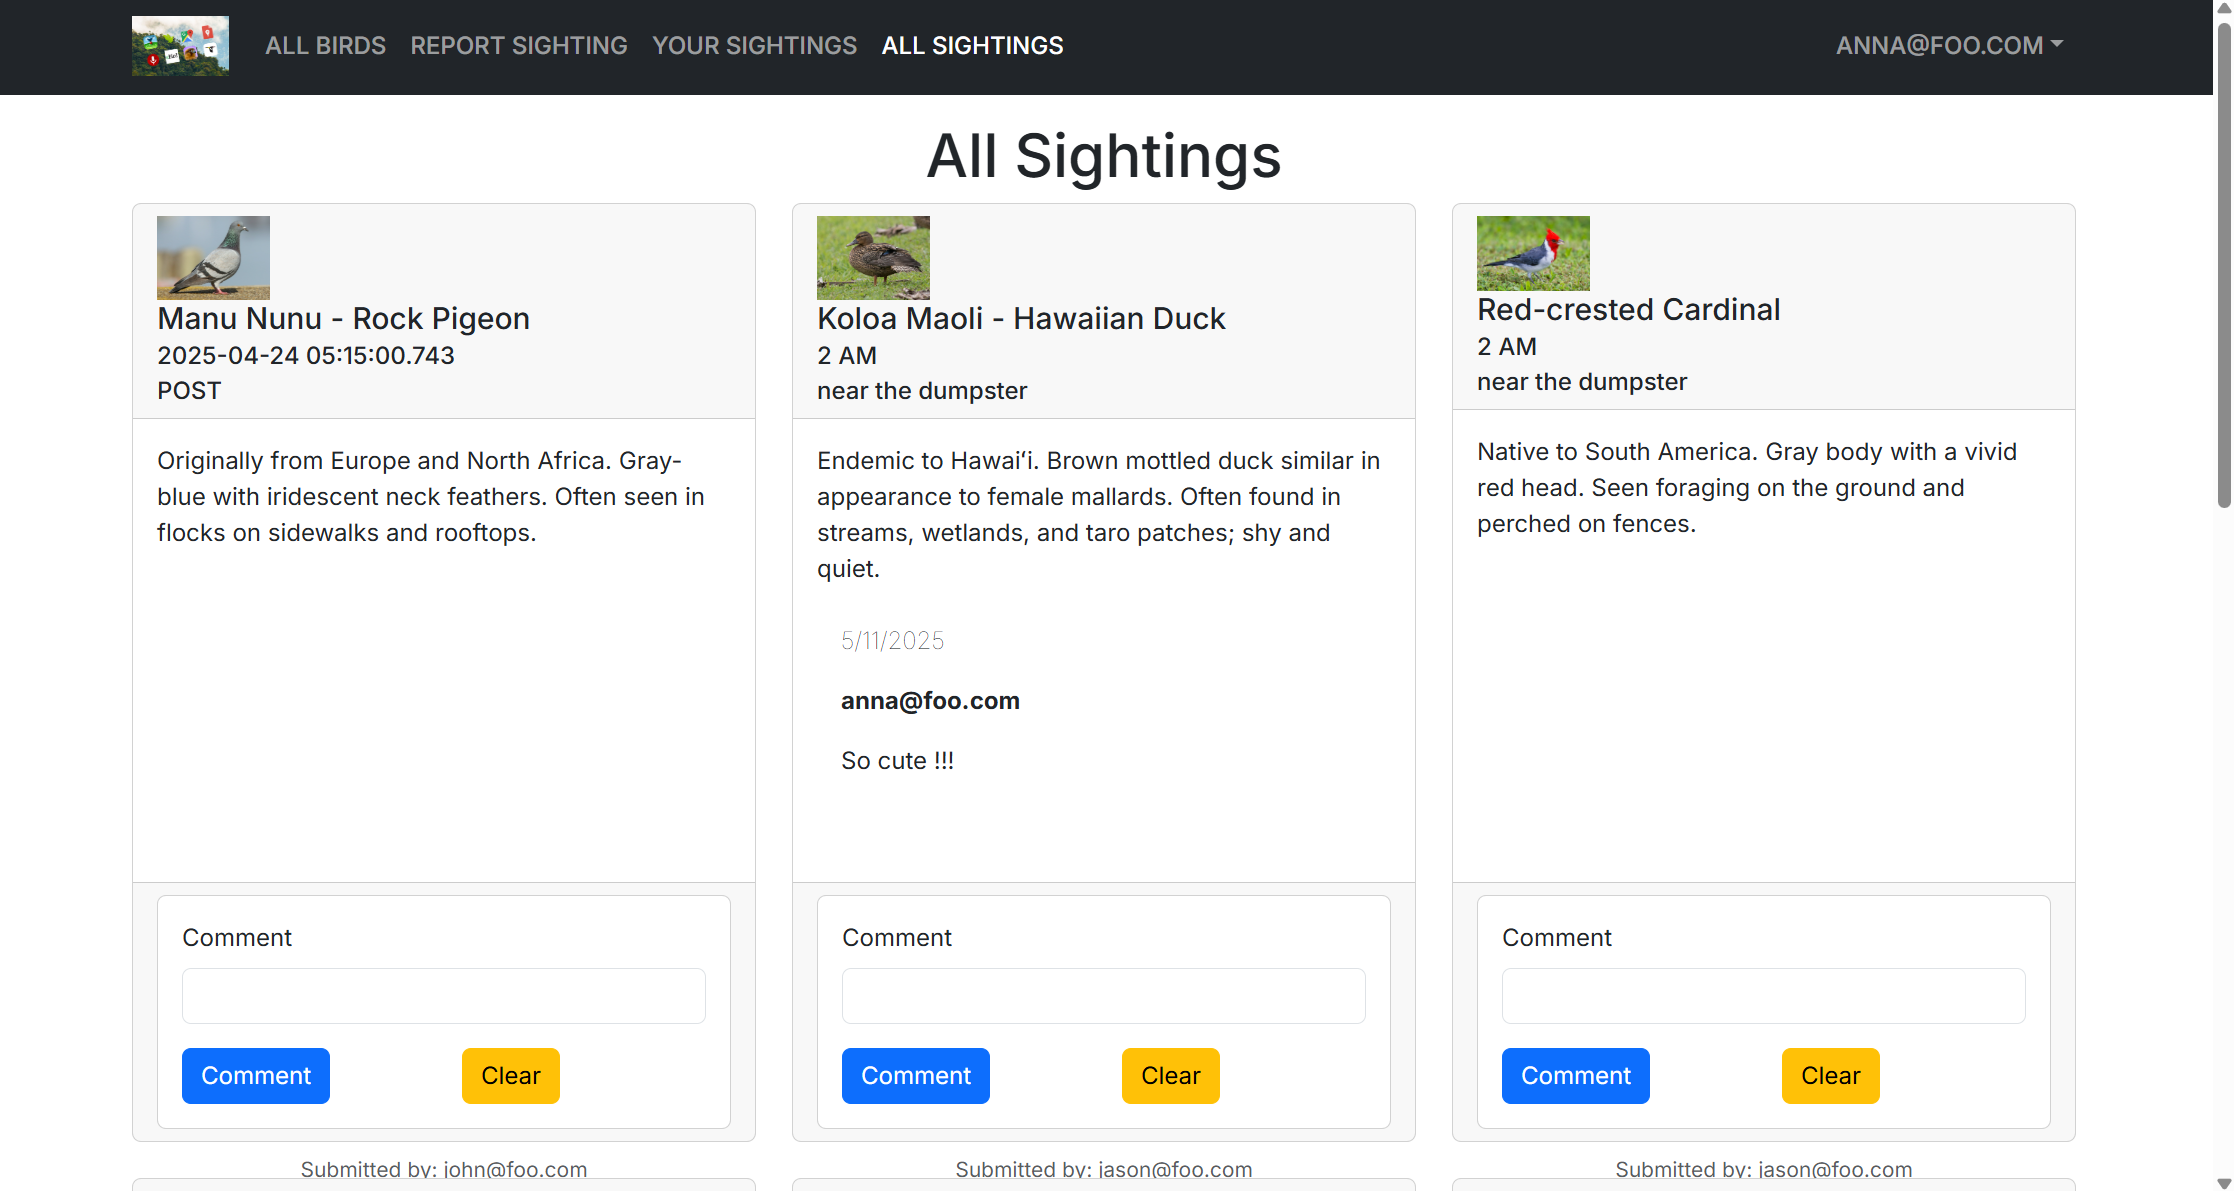Image resolution: width=2234 pixels, height=1191 pixels.
Task: Click the bird app logo in navbar
Action: (180, 46)
